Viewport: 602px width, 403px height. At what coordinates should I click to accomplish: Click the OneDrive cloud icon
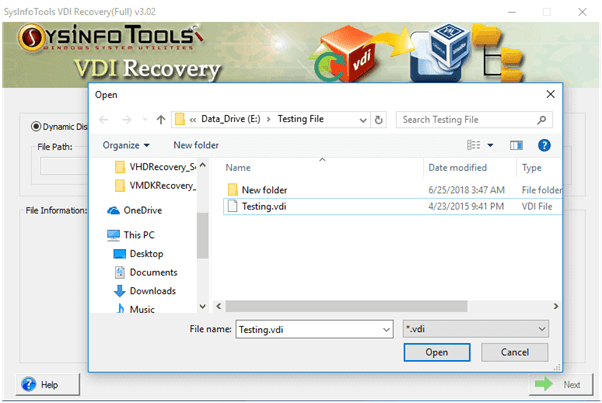[x=113, y=210]
